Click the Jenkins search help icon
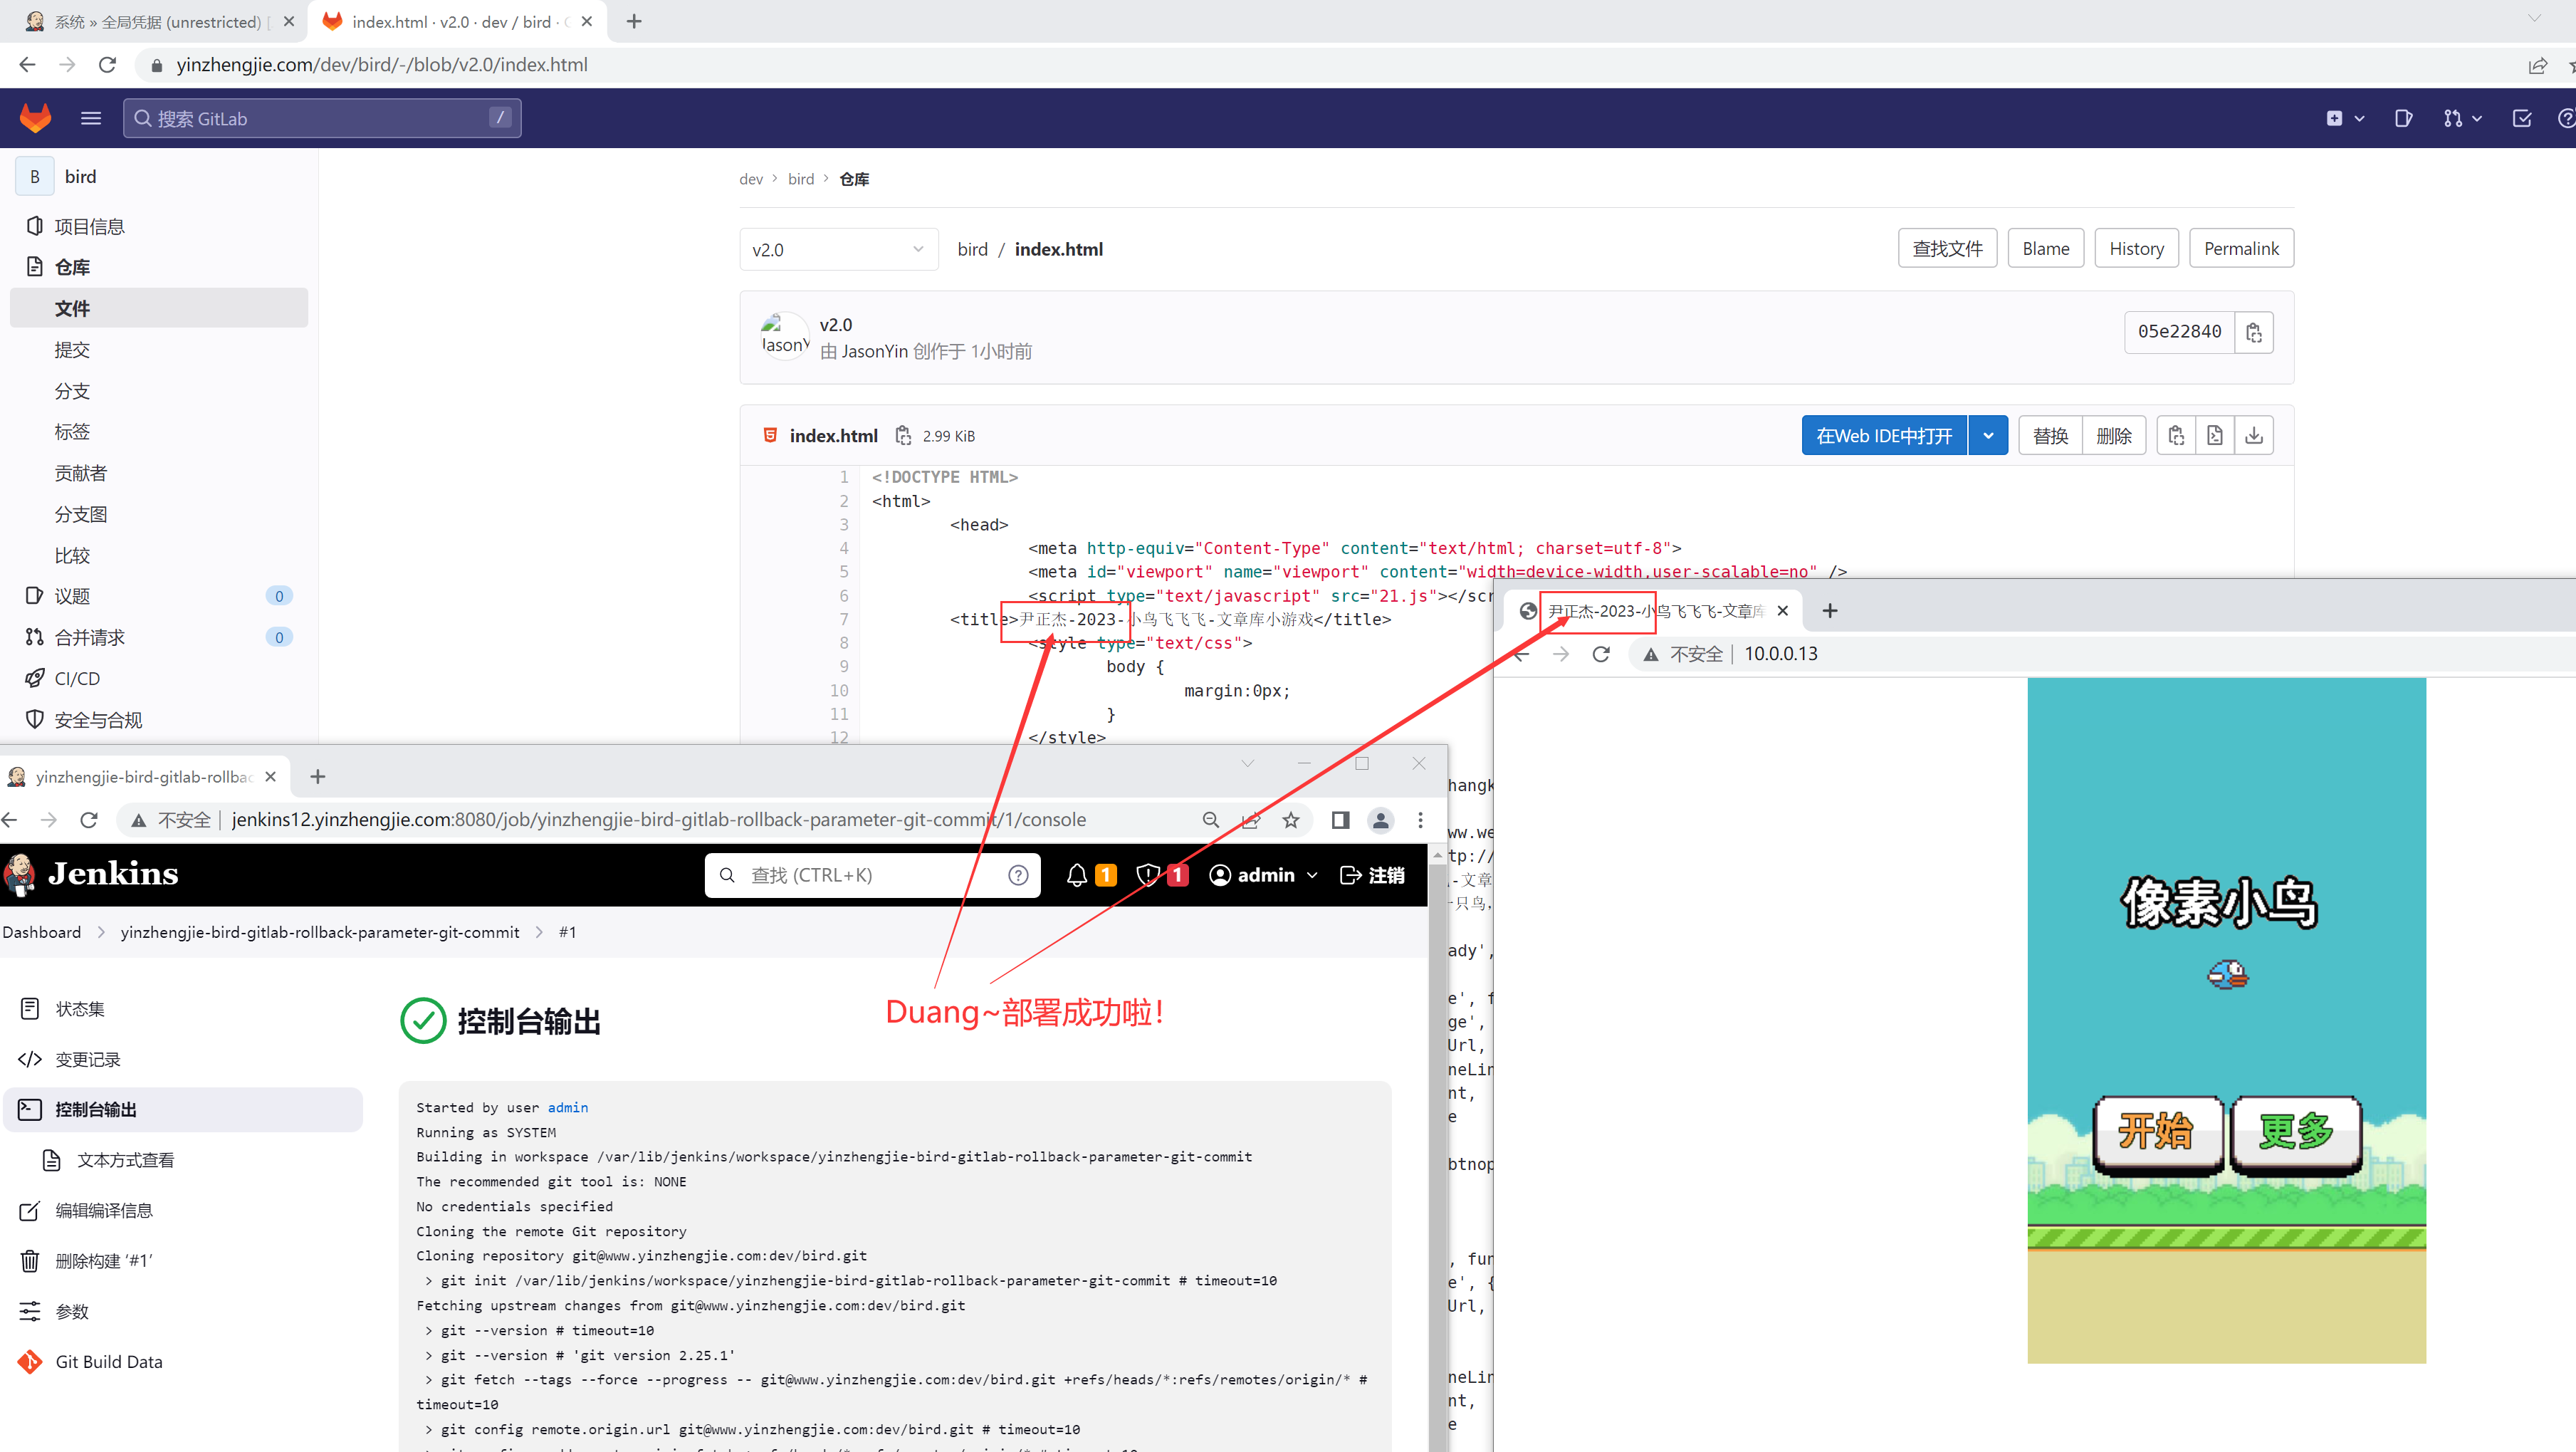 pos(1018,875)
